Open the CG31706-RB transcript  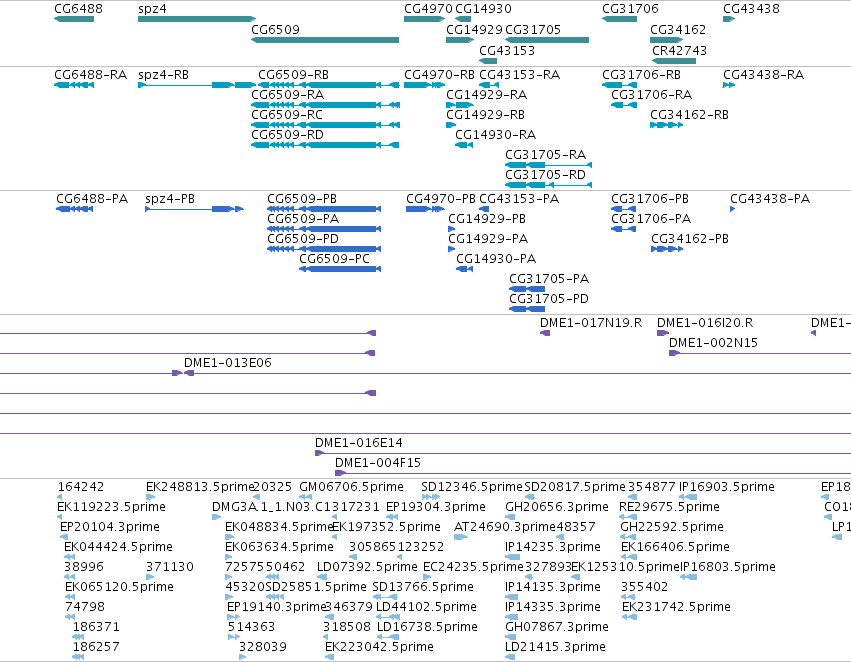(619, 85)
